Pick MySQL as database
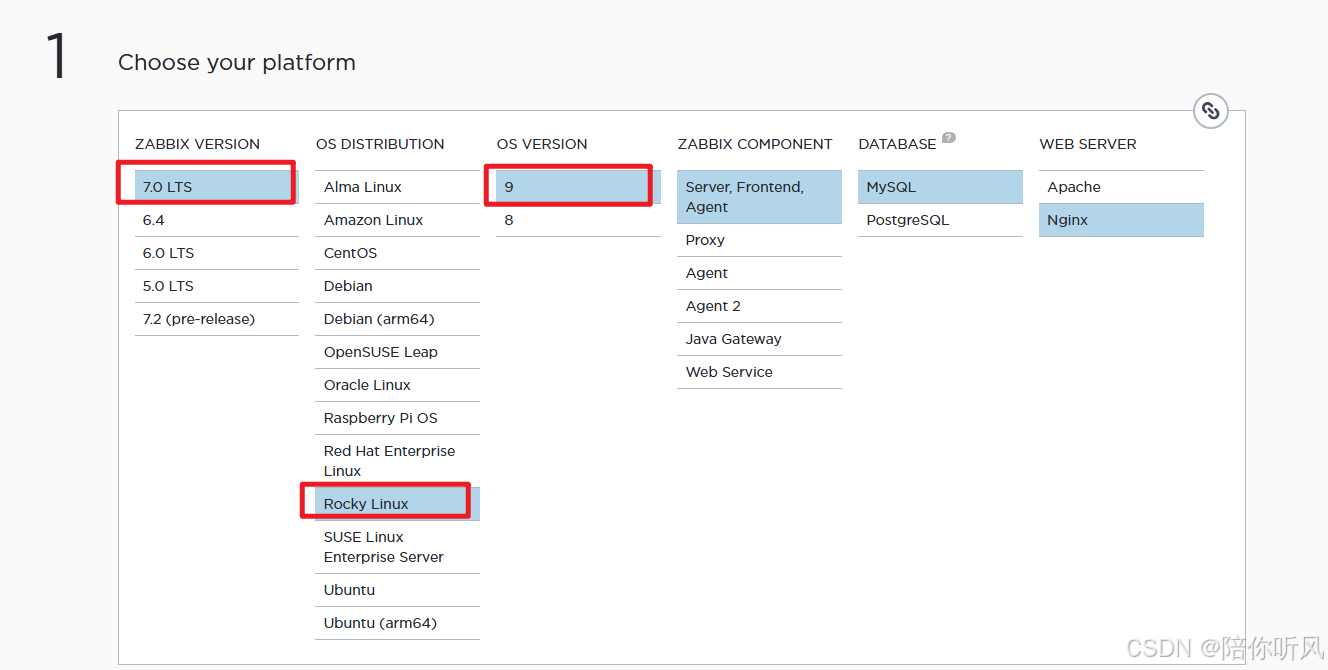 (x=941, y=187)
